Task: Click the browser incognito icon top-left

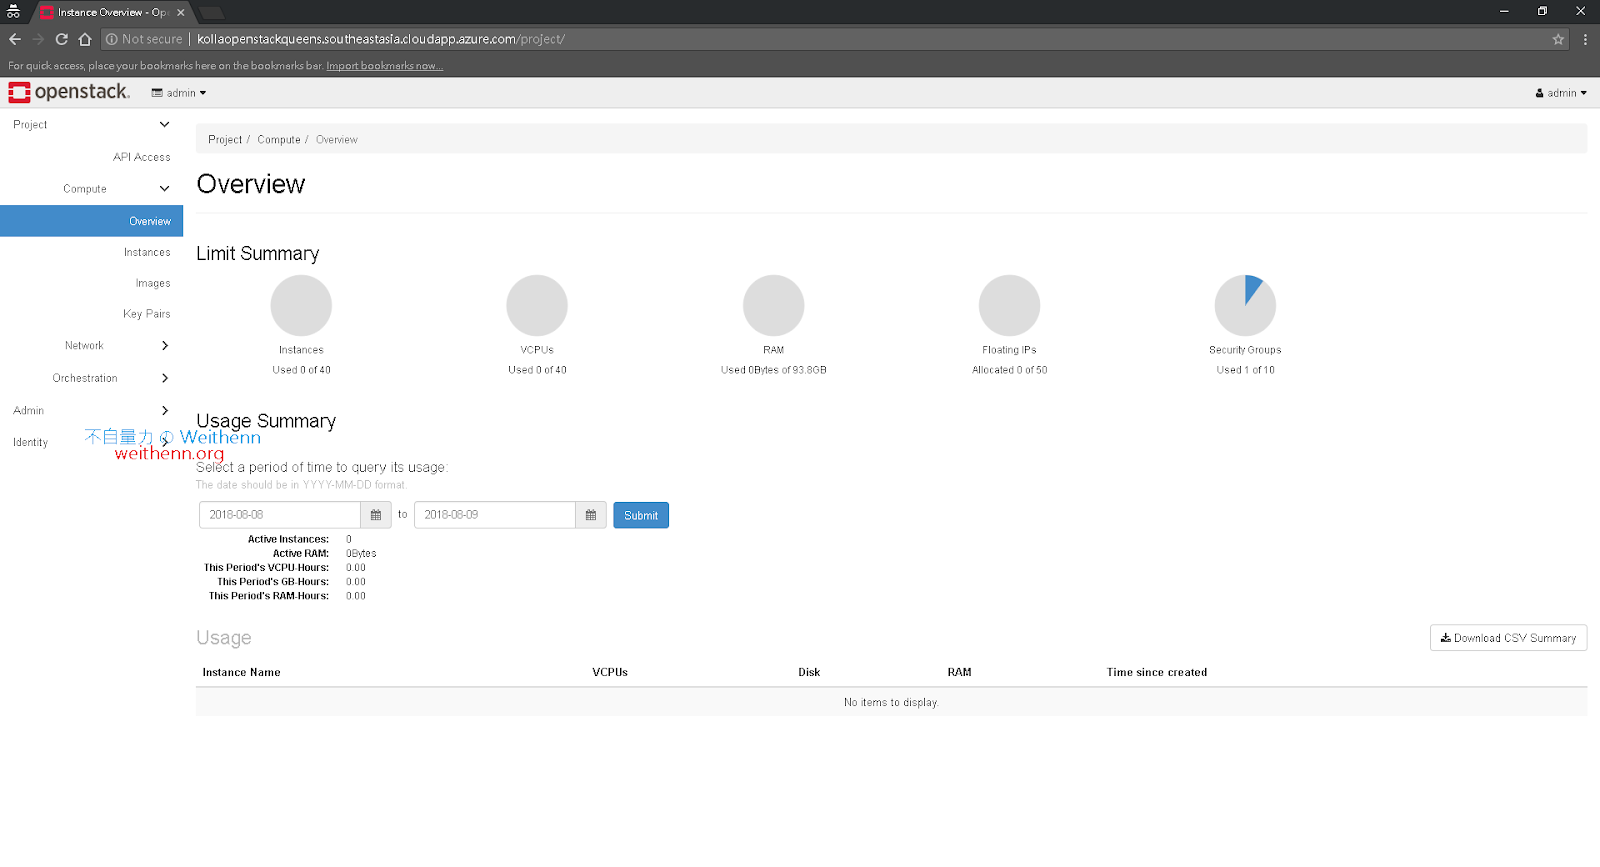Action: (13, 12)
